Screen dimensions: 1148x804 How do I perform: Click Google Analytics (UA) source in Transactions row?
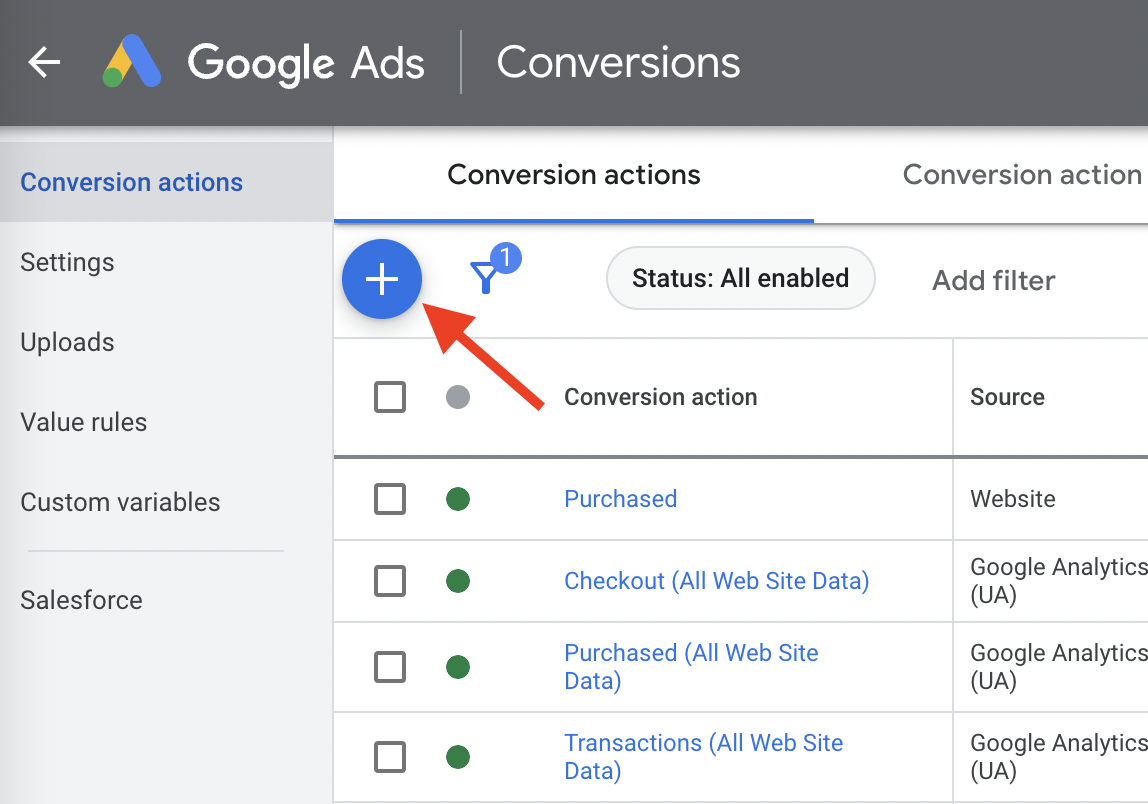1059,756
